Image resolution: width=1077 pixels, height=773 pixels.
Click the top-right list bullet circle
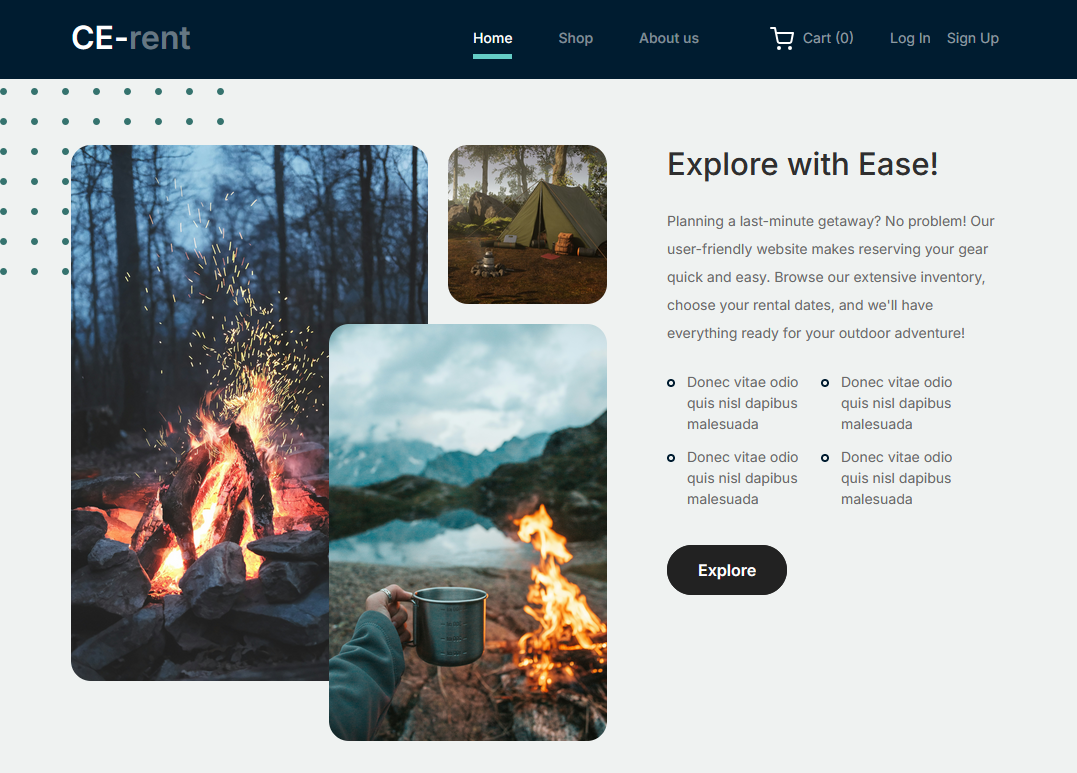point(825,383)
